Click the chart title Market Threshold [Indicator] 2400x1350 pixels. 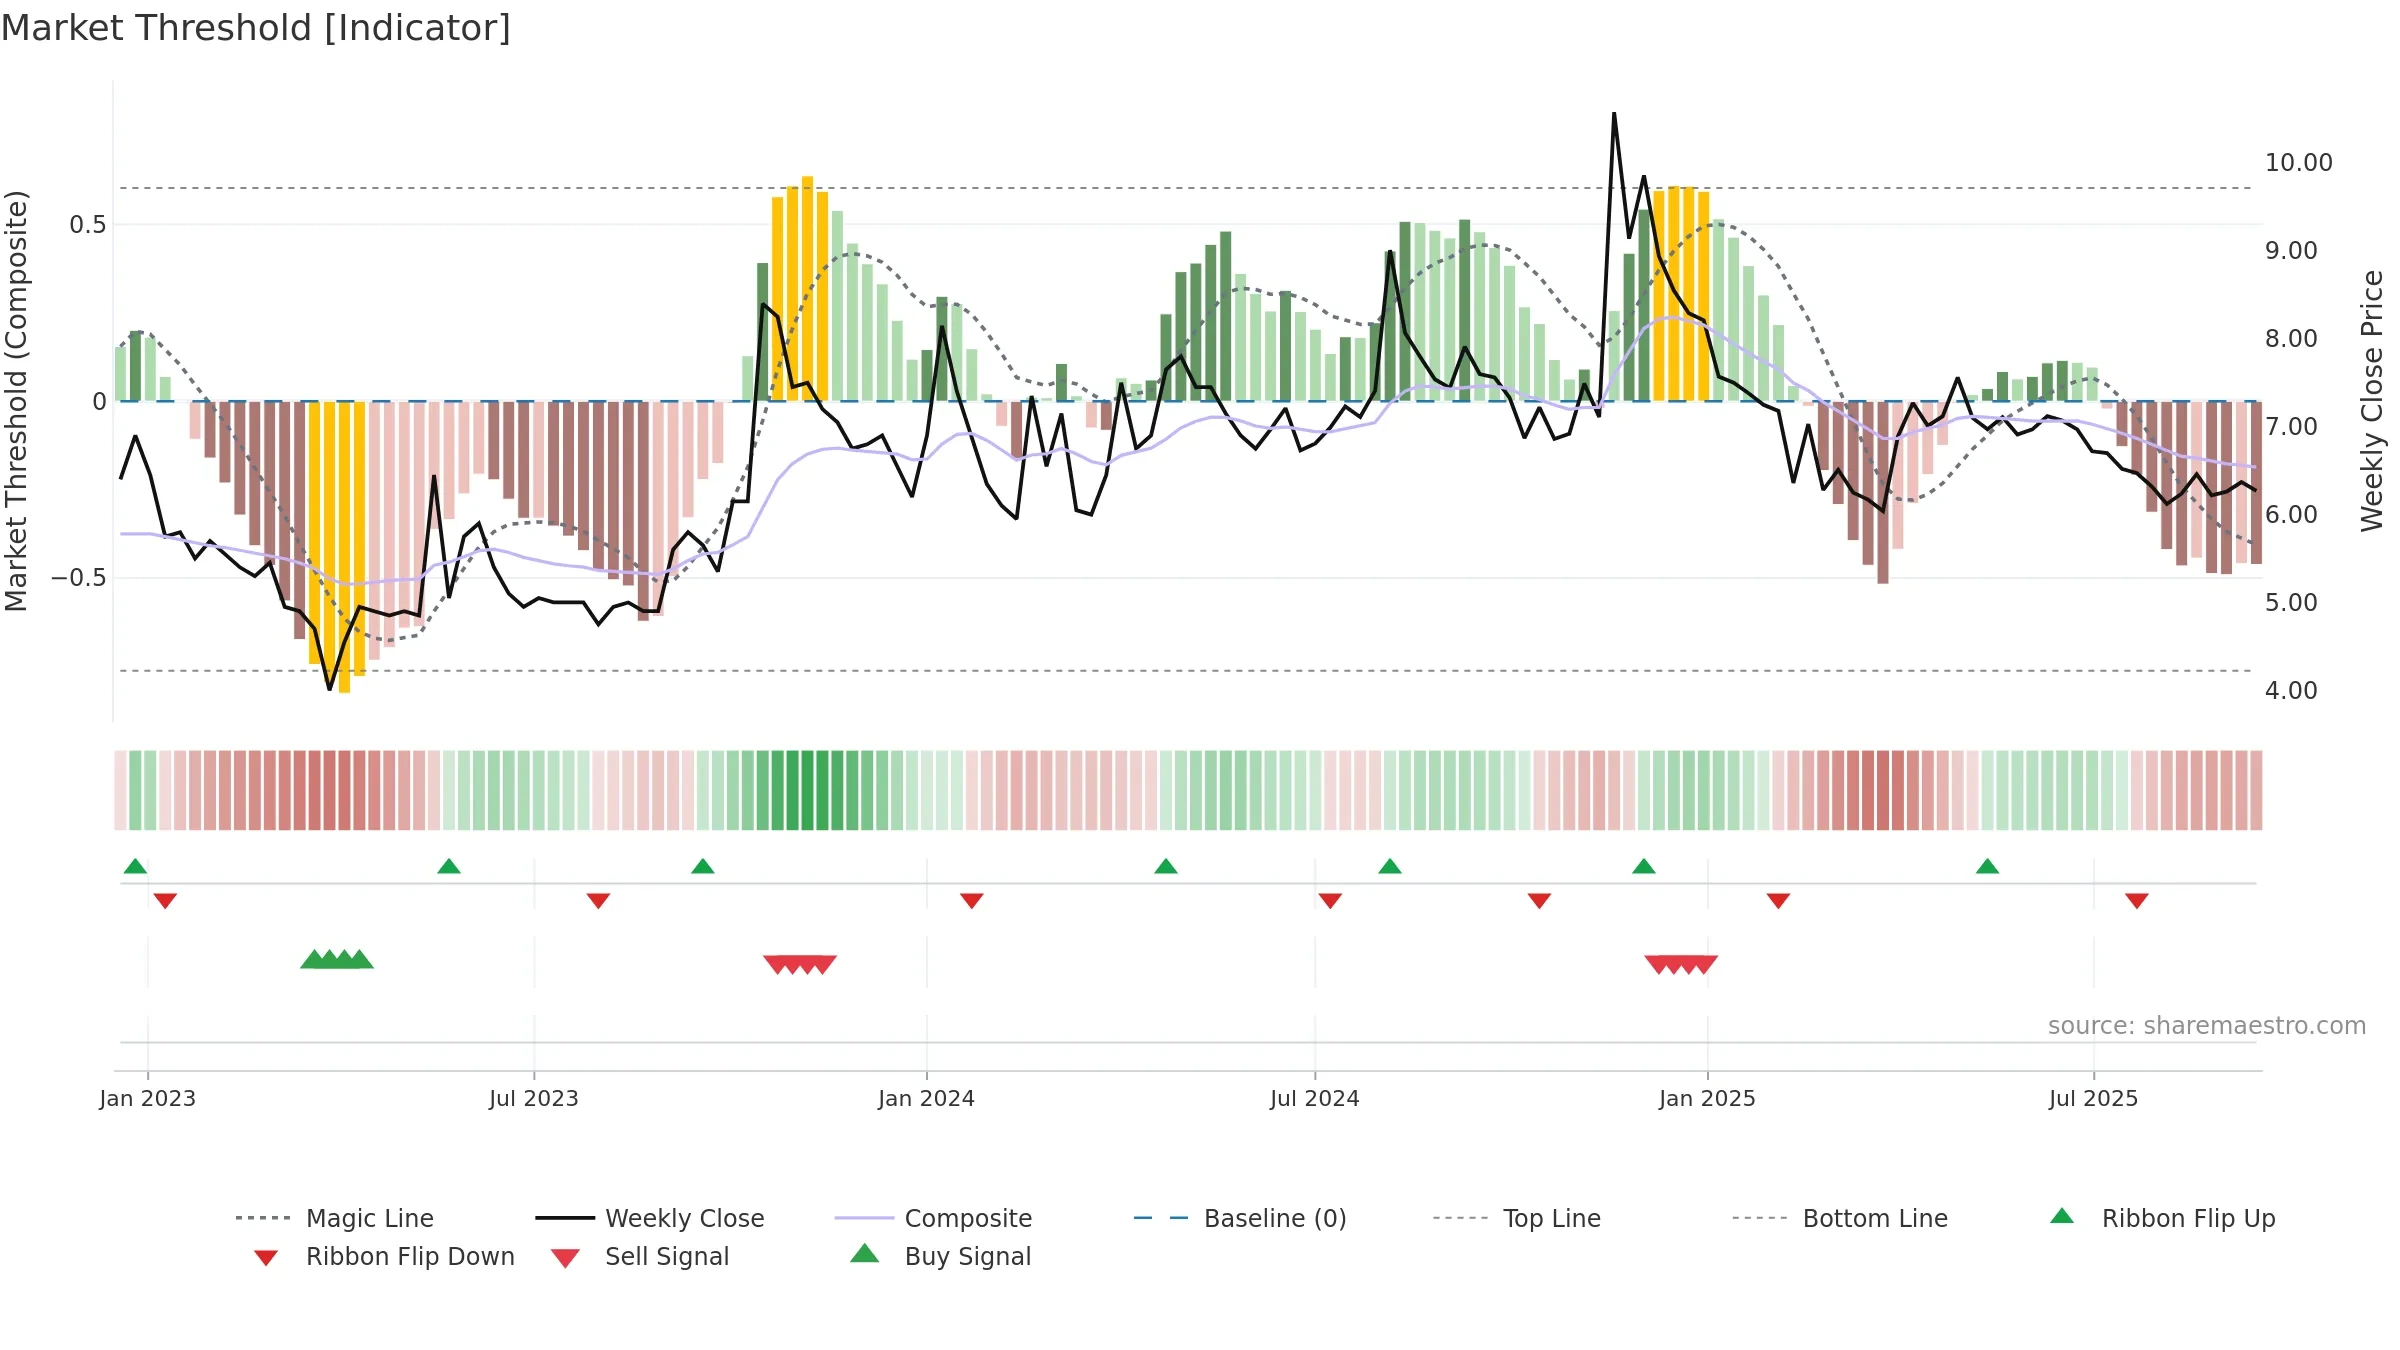click(x=256, y=28)
